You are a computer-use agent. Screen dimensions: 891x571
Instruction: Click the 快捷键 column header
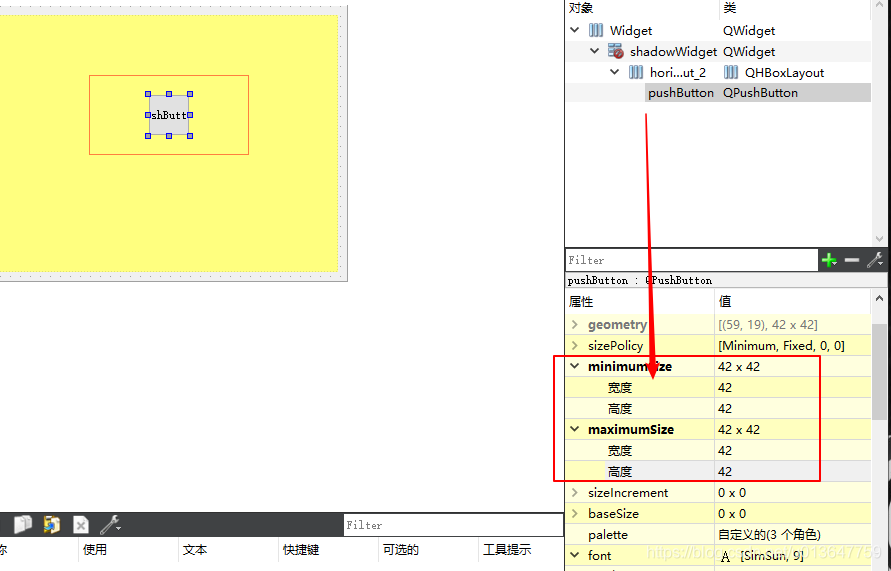click(301, 549)
